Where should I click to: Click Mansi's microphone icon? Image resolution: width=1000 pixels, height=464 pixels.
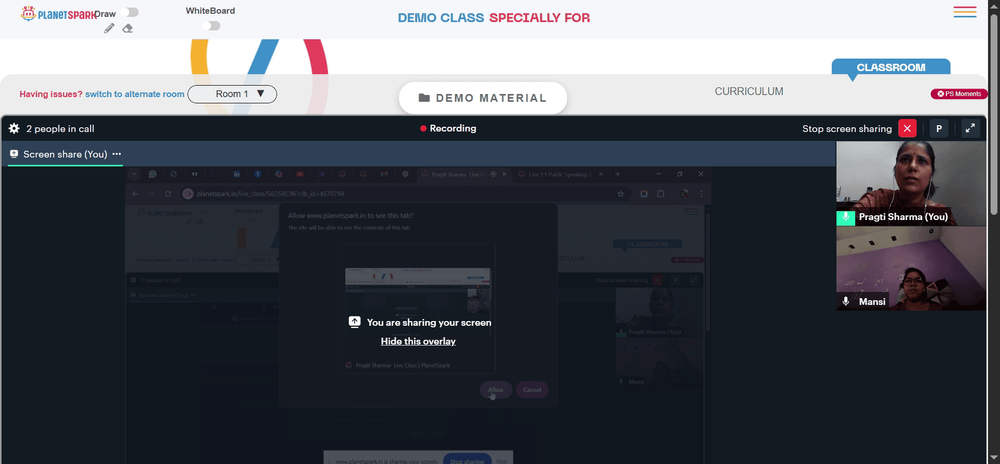(x=846, y=301)
